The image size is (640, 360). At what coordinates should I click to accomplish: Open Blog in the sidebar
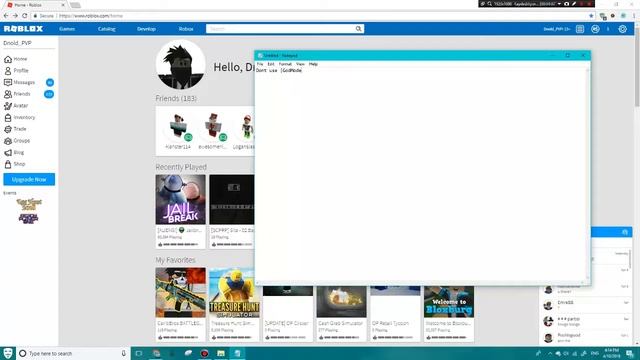[15, 152]
